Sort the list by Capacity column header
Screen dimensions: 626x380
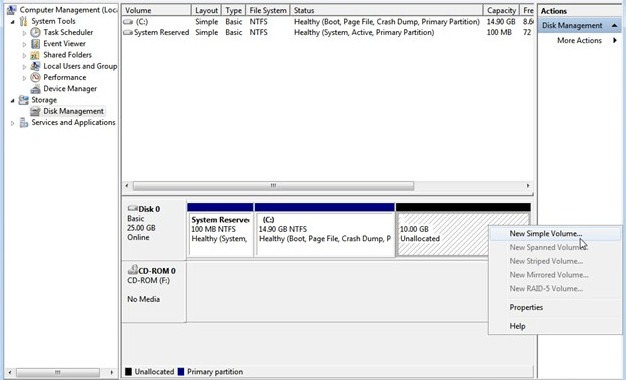coord(501,10)
